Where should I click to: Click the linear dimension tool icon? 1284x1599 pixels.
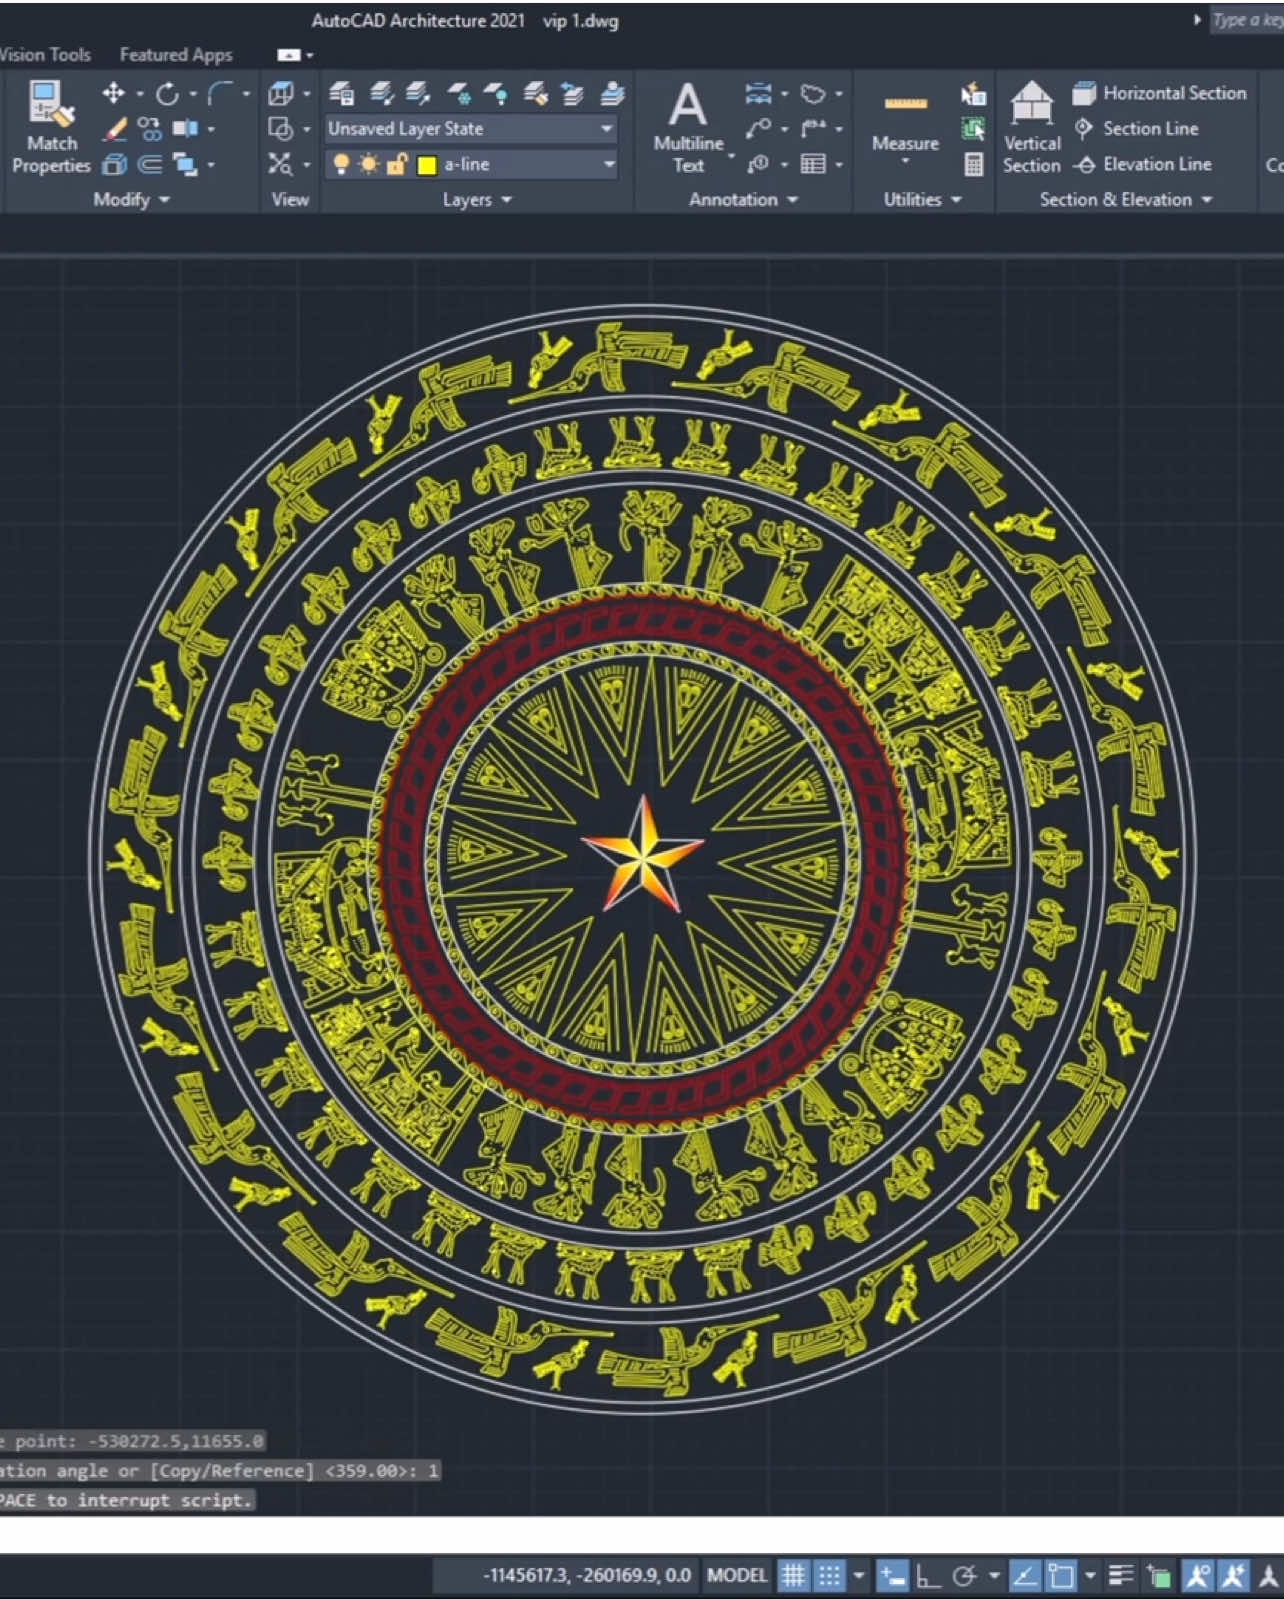pyautogui.click(x=759, y=93)
